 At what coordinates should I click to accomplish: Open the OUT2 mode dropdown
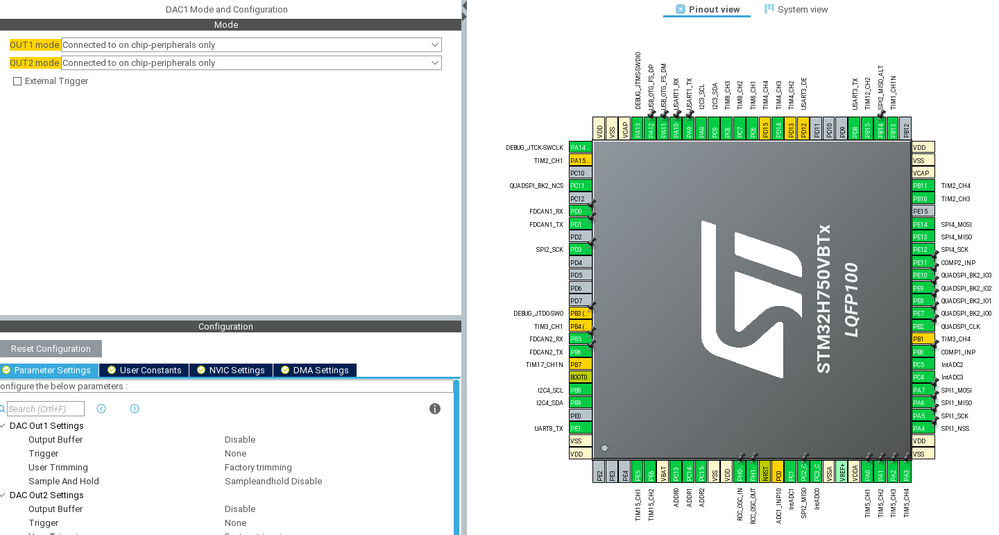pos(251,62)
